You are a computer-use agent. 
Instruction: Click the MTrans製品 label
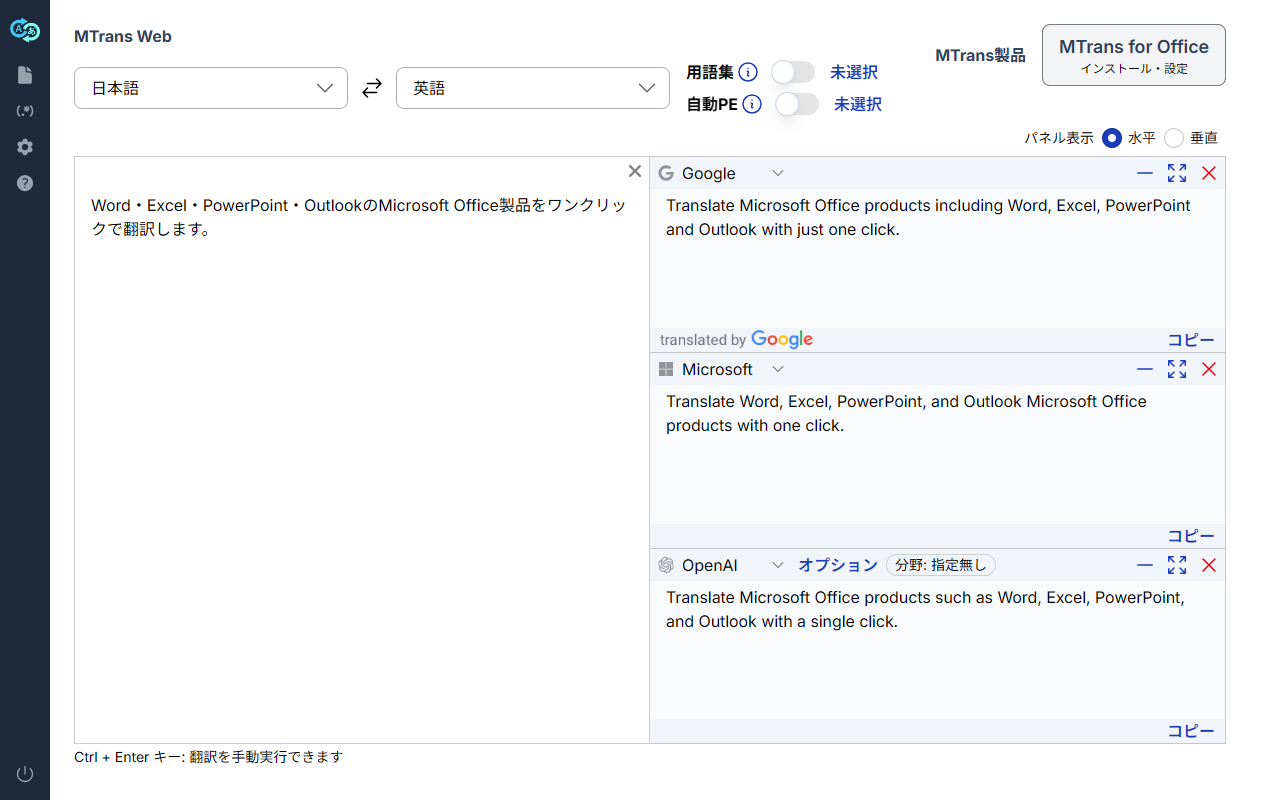point(980,55)
